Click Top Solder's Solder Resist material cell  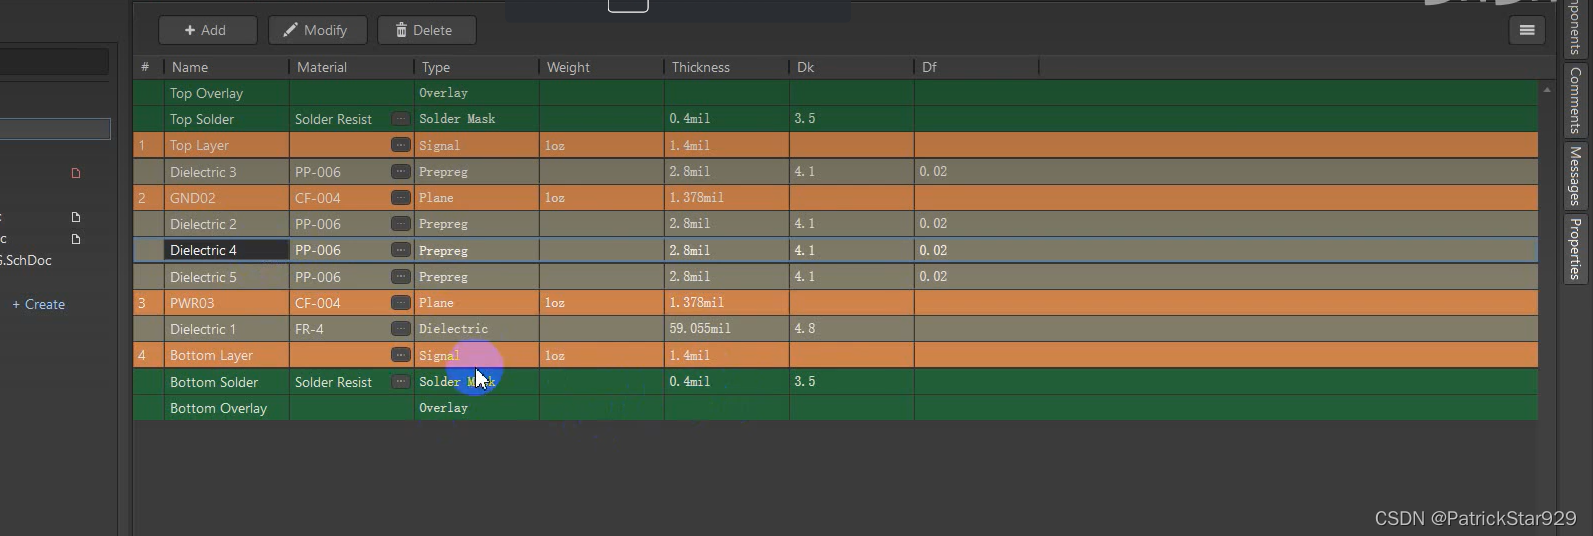pyautogui.click(x=352, y=119)
